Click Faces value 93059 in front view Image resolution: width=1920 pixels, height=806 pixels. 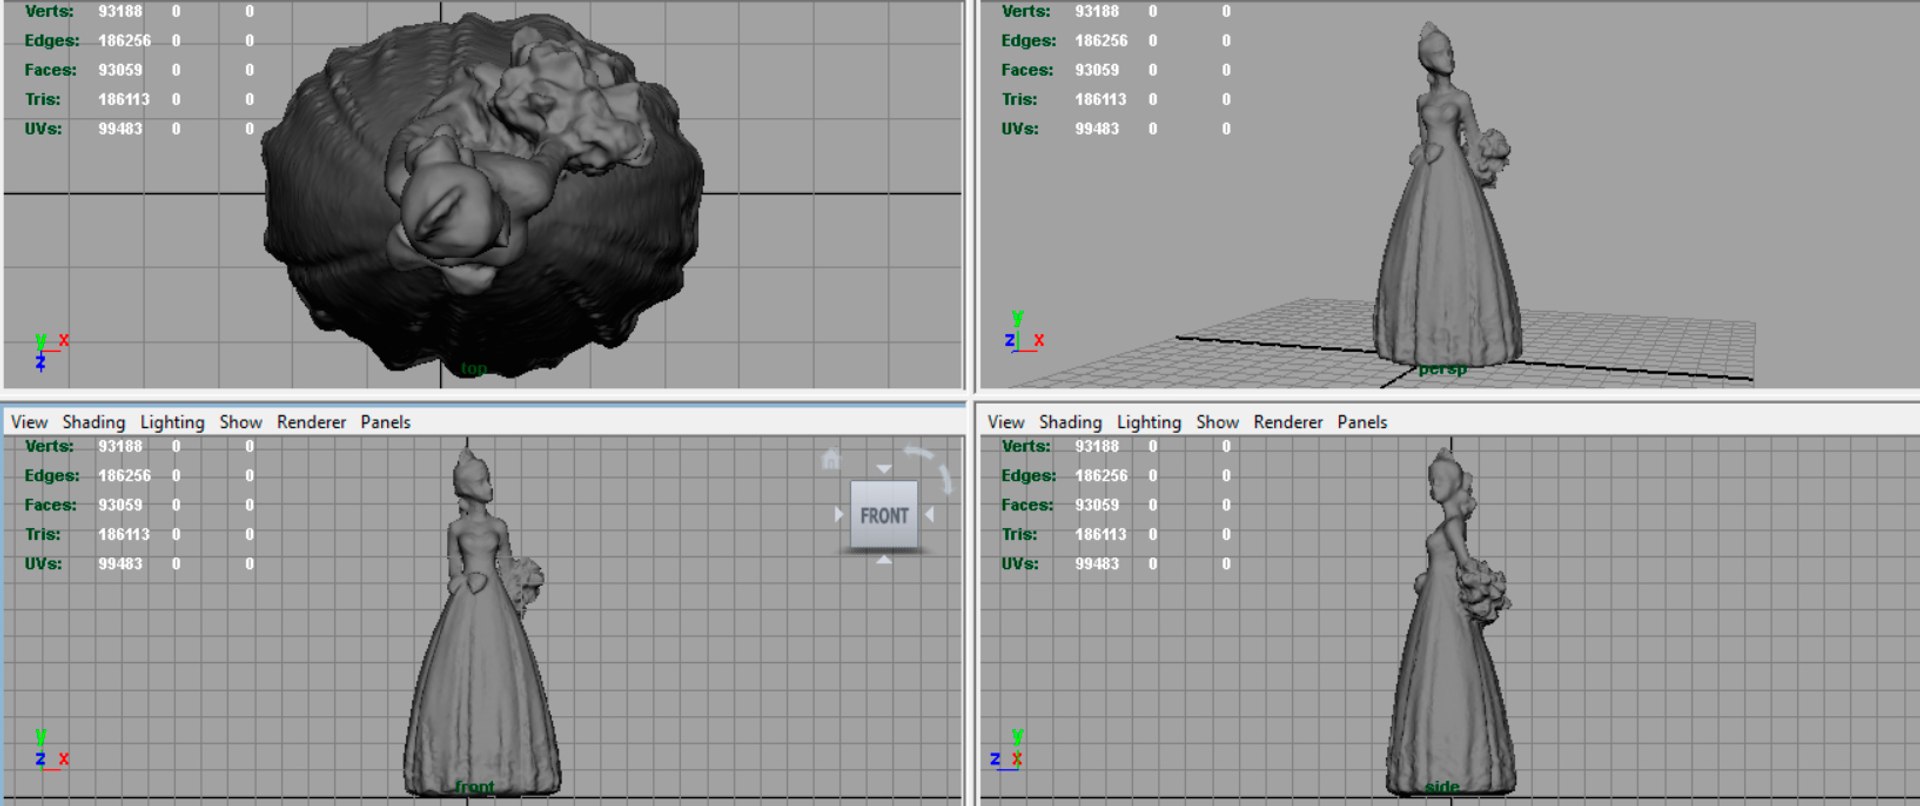coord(120,505)
